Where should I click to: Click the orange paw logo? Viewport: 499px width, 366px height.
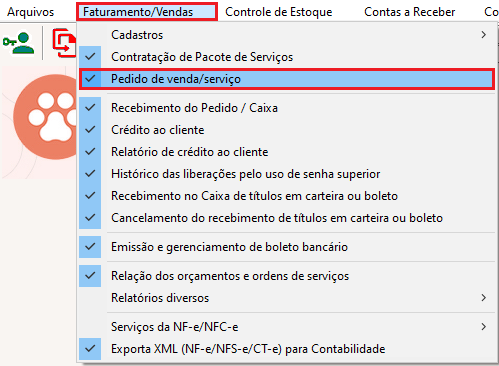point(45,116)
